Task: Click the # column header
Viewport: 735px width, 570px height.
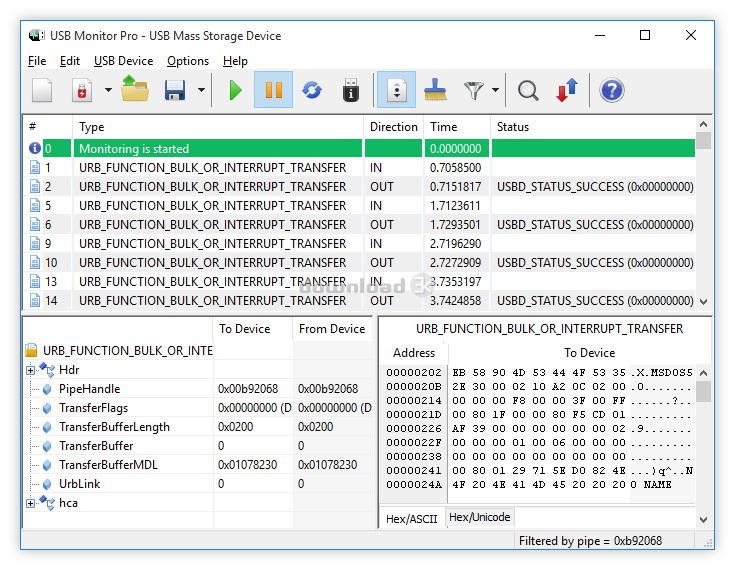Action: 47,127
